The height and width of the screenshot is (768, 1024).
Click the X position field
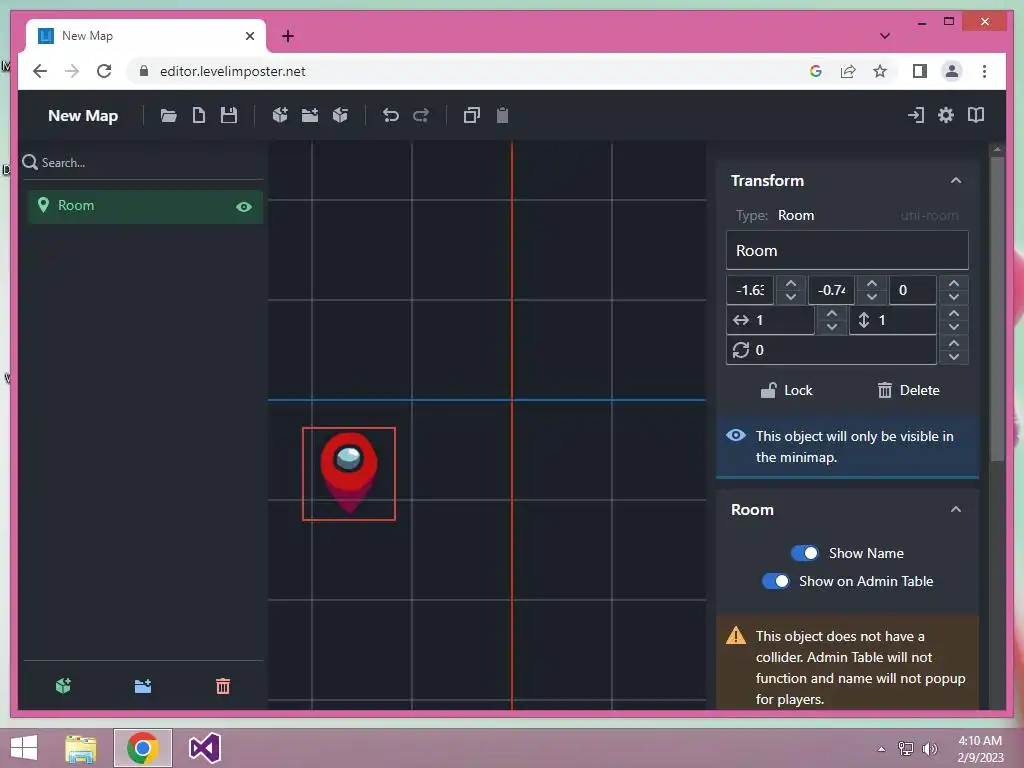pos(750,290)
